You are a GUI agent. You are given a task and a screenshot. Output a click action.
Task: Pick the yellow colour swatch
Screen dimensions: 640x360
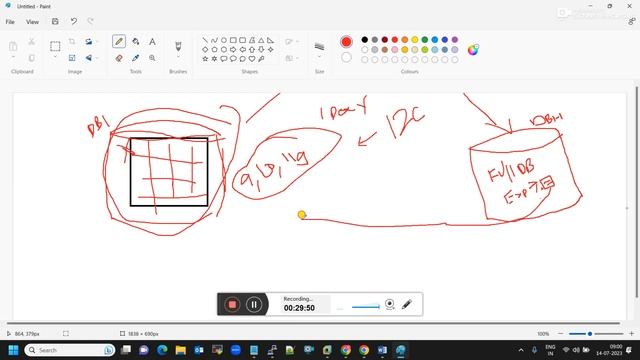[x=414, y=40]
